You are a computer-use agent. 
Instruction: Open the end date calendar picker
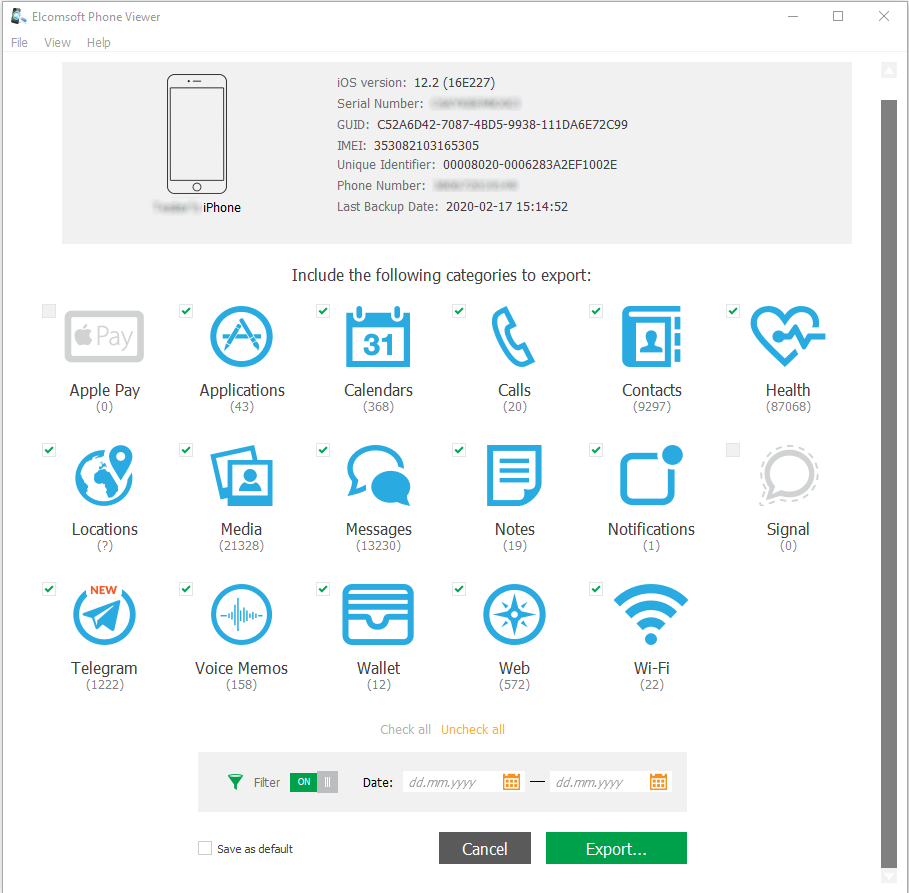point(658,781)
